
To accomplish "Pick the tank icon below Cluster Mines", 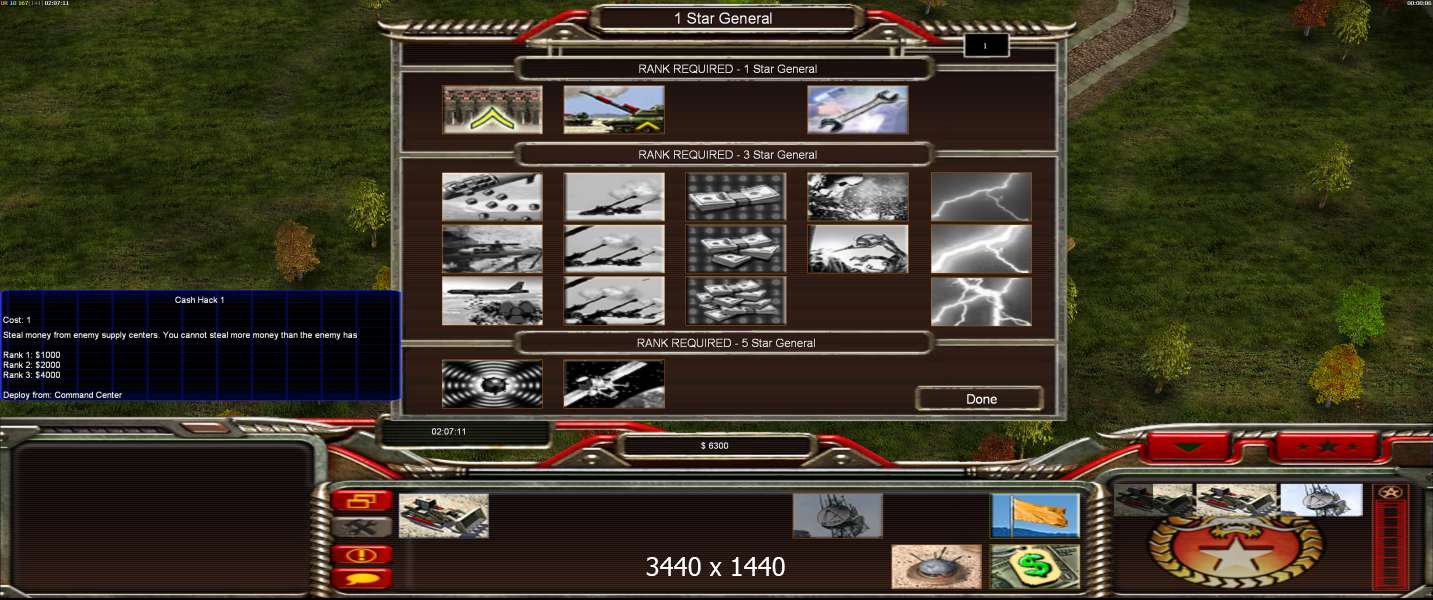I will (x=492, y=249).
